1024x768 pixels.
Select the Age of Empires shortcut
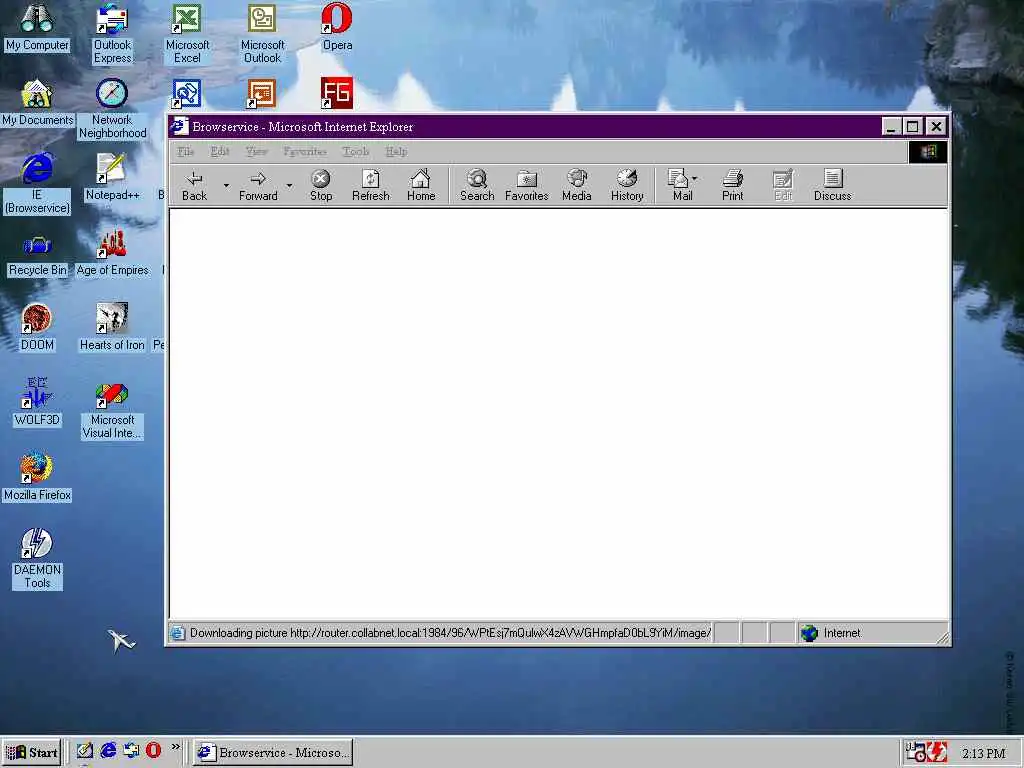[112, 253]
